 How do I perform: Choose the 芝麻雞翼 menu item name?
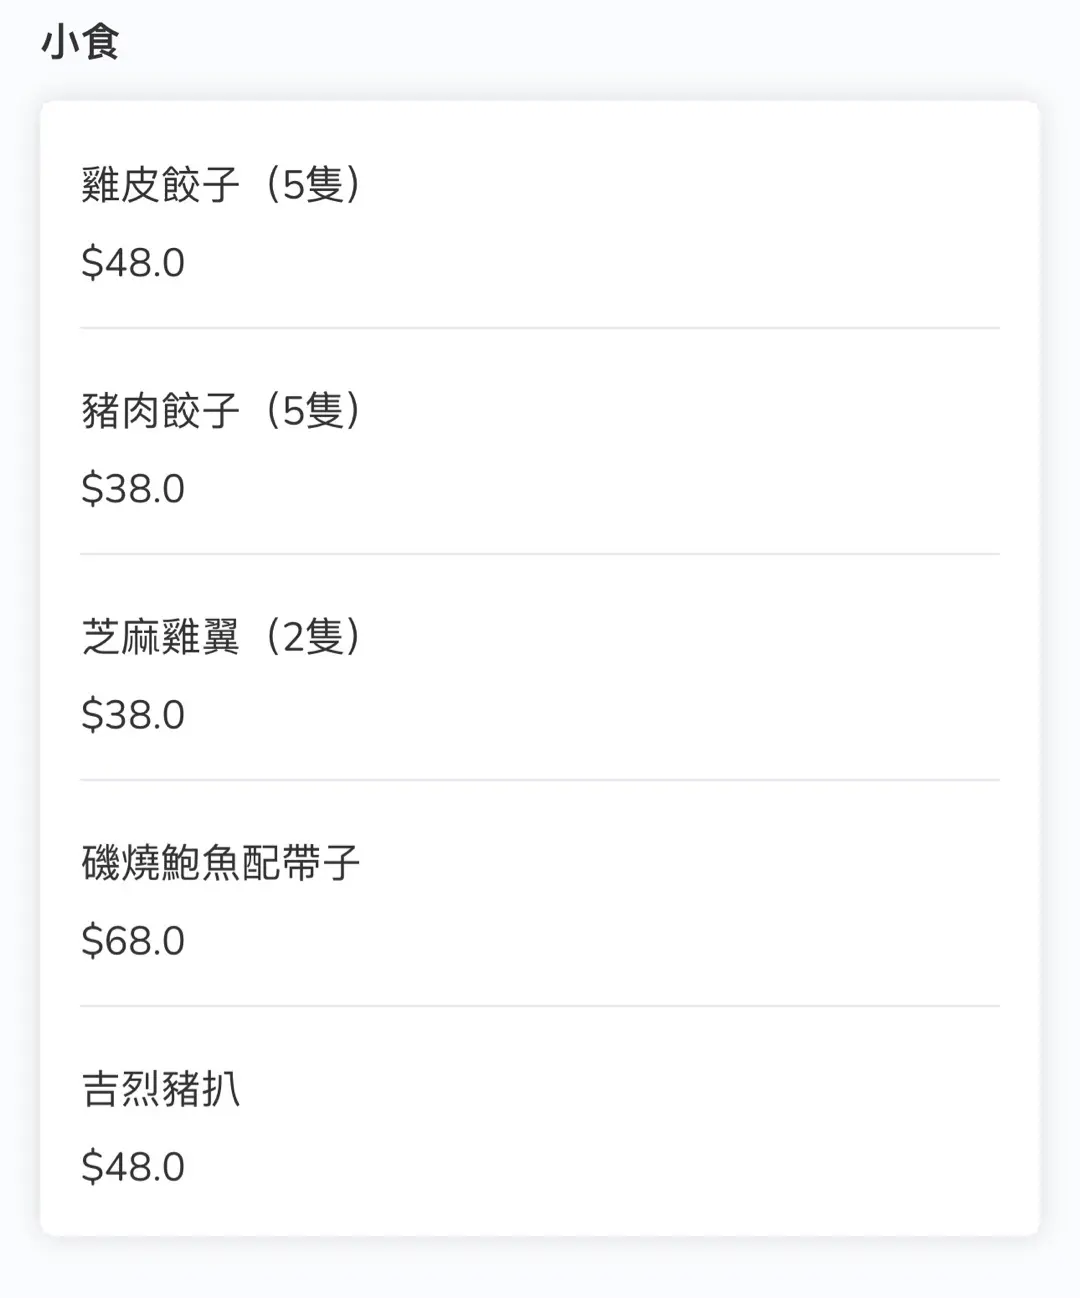(x=160, y=637)
